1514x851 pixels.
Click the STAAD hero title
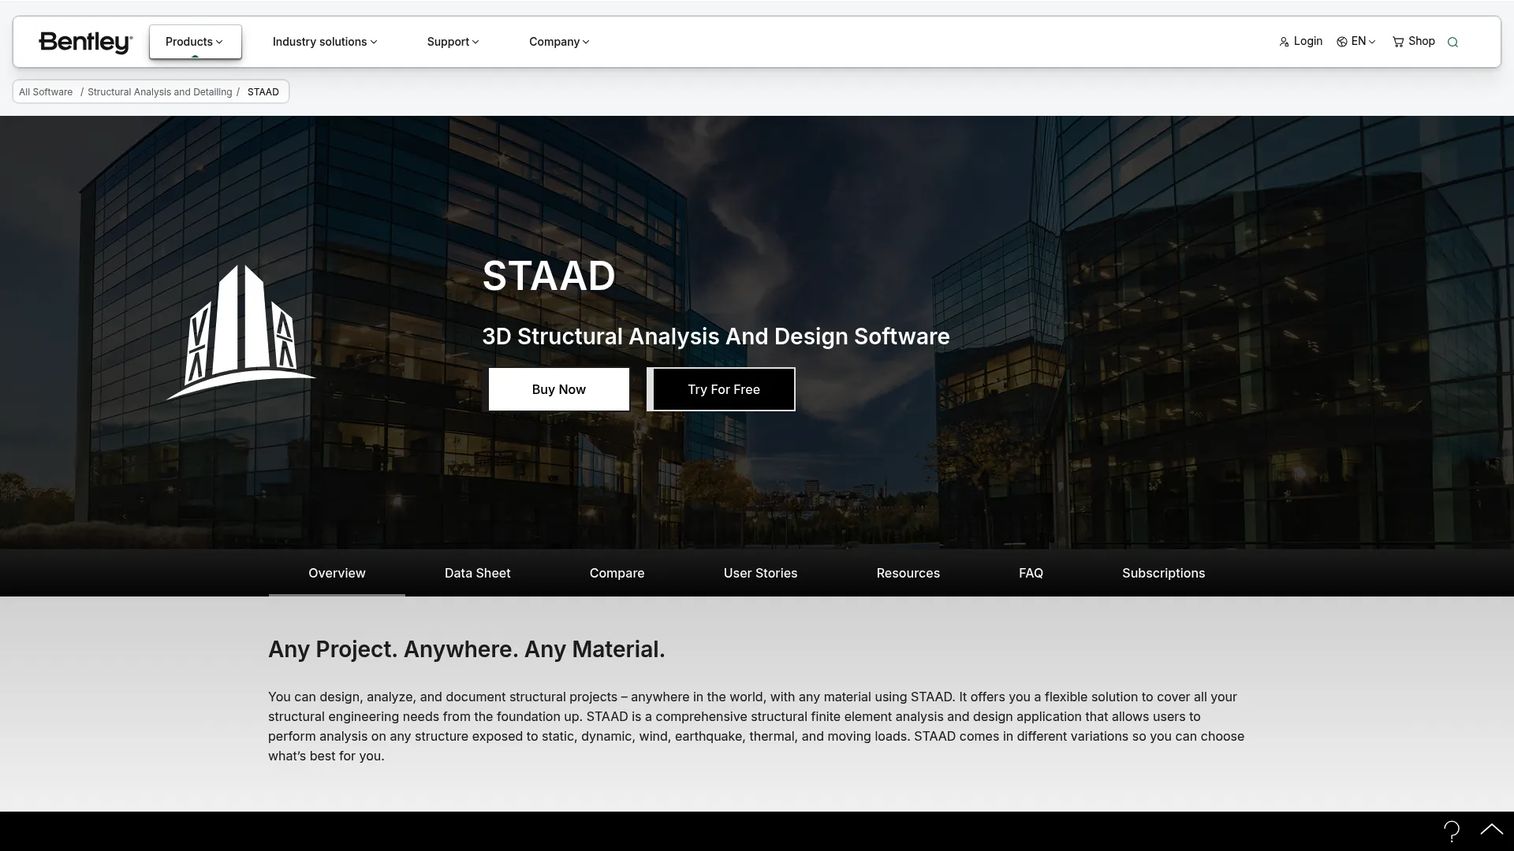pos(549,276)
